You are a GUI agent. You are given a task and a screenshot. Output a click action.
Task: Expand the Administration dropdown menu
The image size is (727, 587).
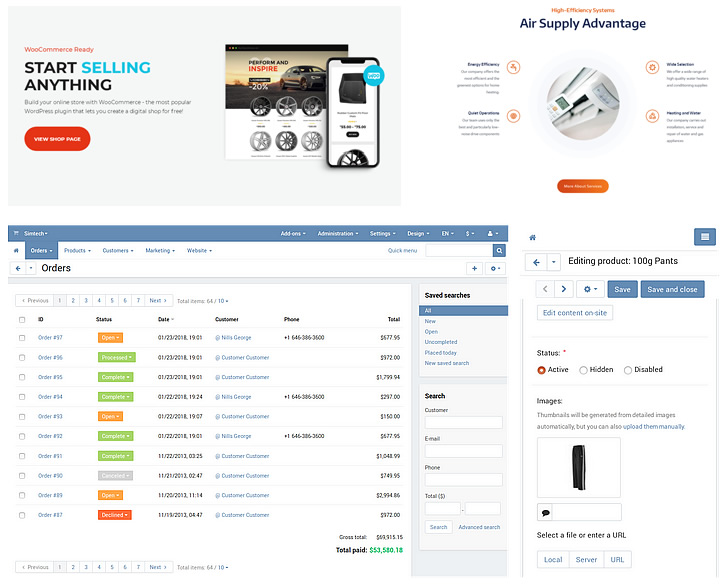(337, 233)
